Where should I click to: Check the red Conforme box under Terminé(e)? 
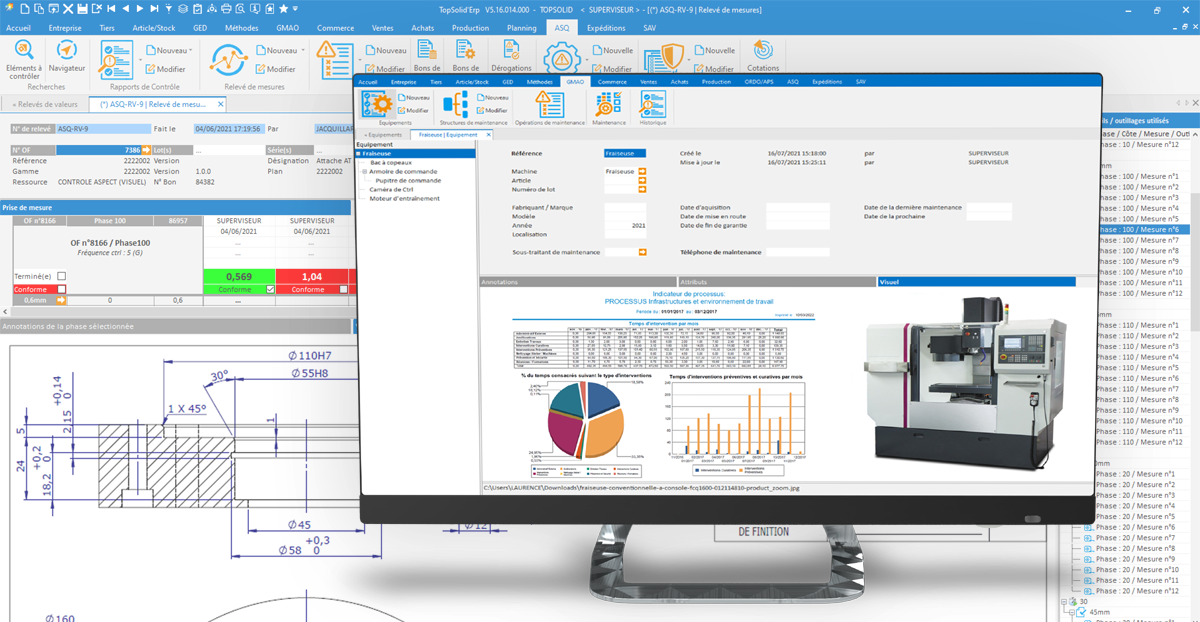pyautogui.click(x=61, y=289)
